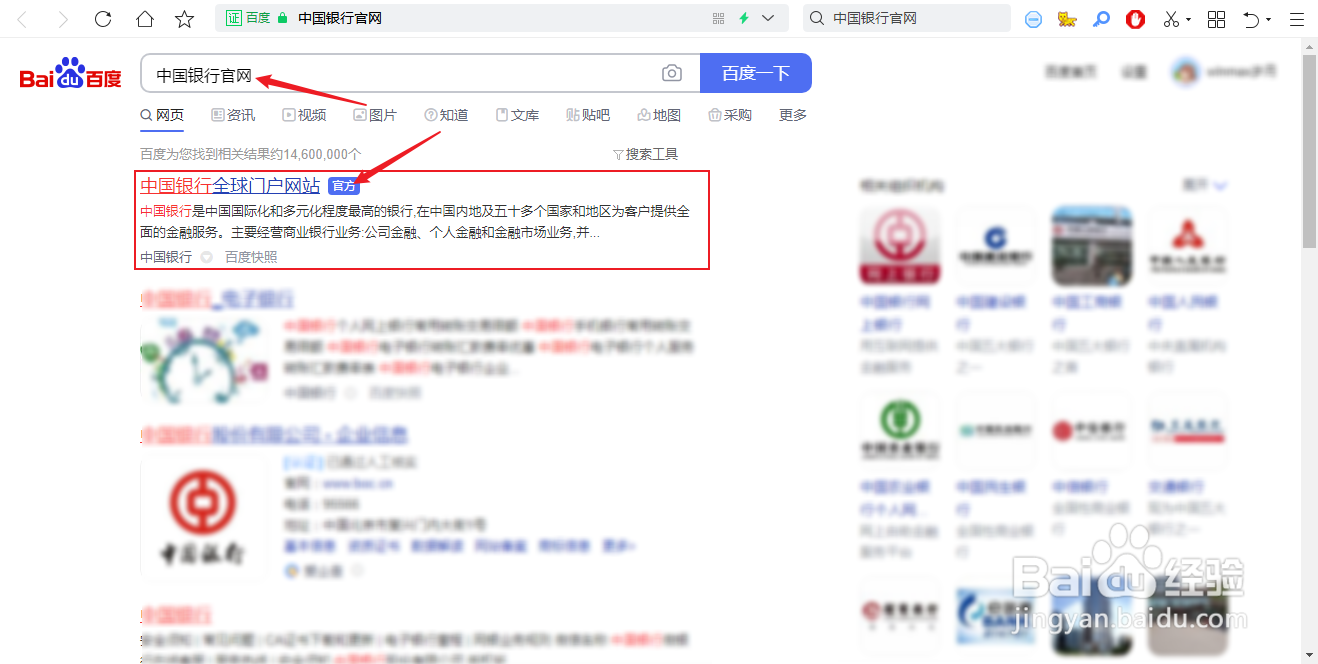Open the 更多 search category menu
The width and height of the screenshot is (1318, 664).
pos(792,114)
